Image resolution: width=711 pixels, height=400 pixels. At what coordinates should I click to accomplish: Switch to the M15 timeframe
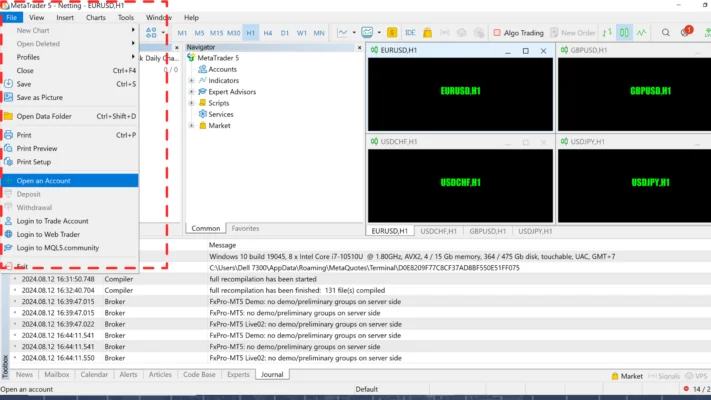click(x=216, y=33)
